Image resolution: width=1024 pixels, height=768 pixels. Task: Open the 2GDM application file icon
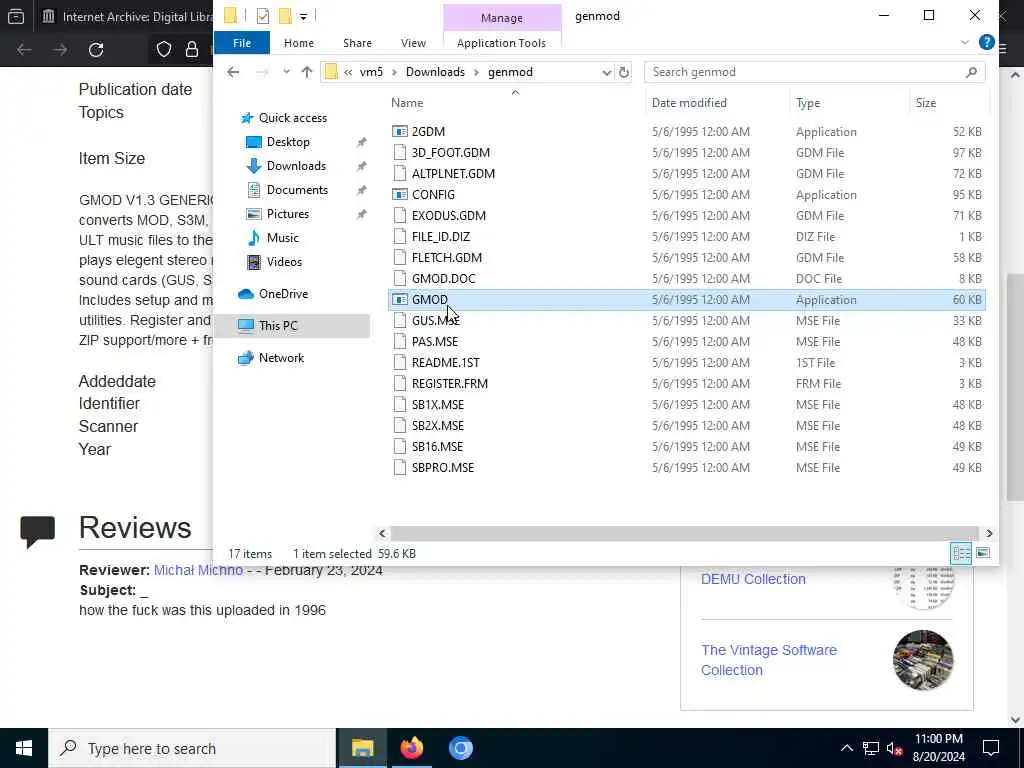tap(400, 131)
